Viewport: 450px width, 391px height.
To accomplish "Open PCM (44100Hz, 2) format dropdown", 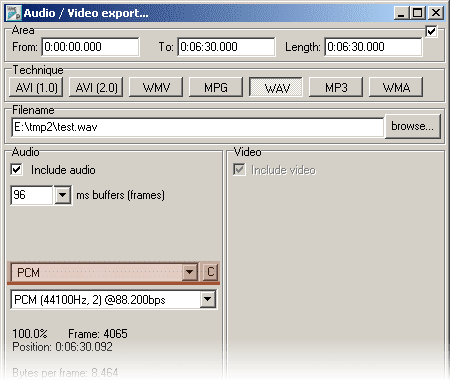I will click(208, 299).
